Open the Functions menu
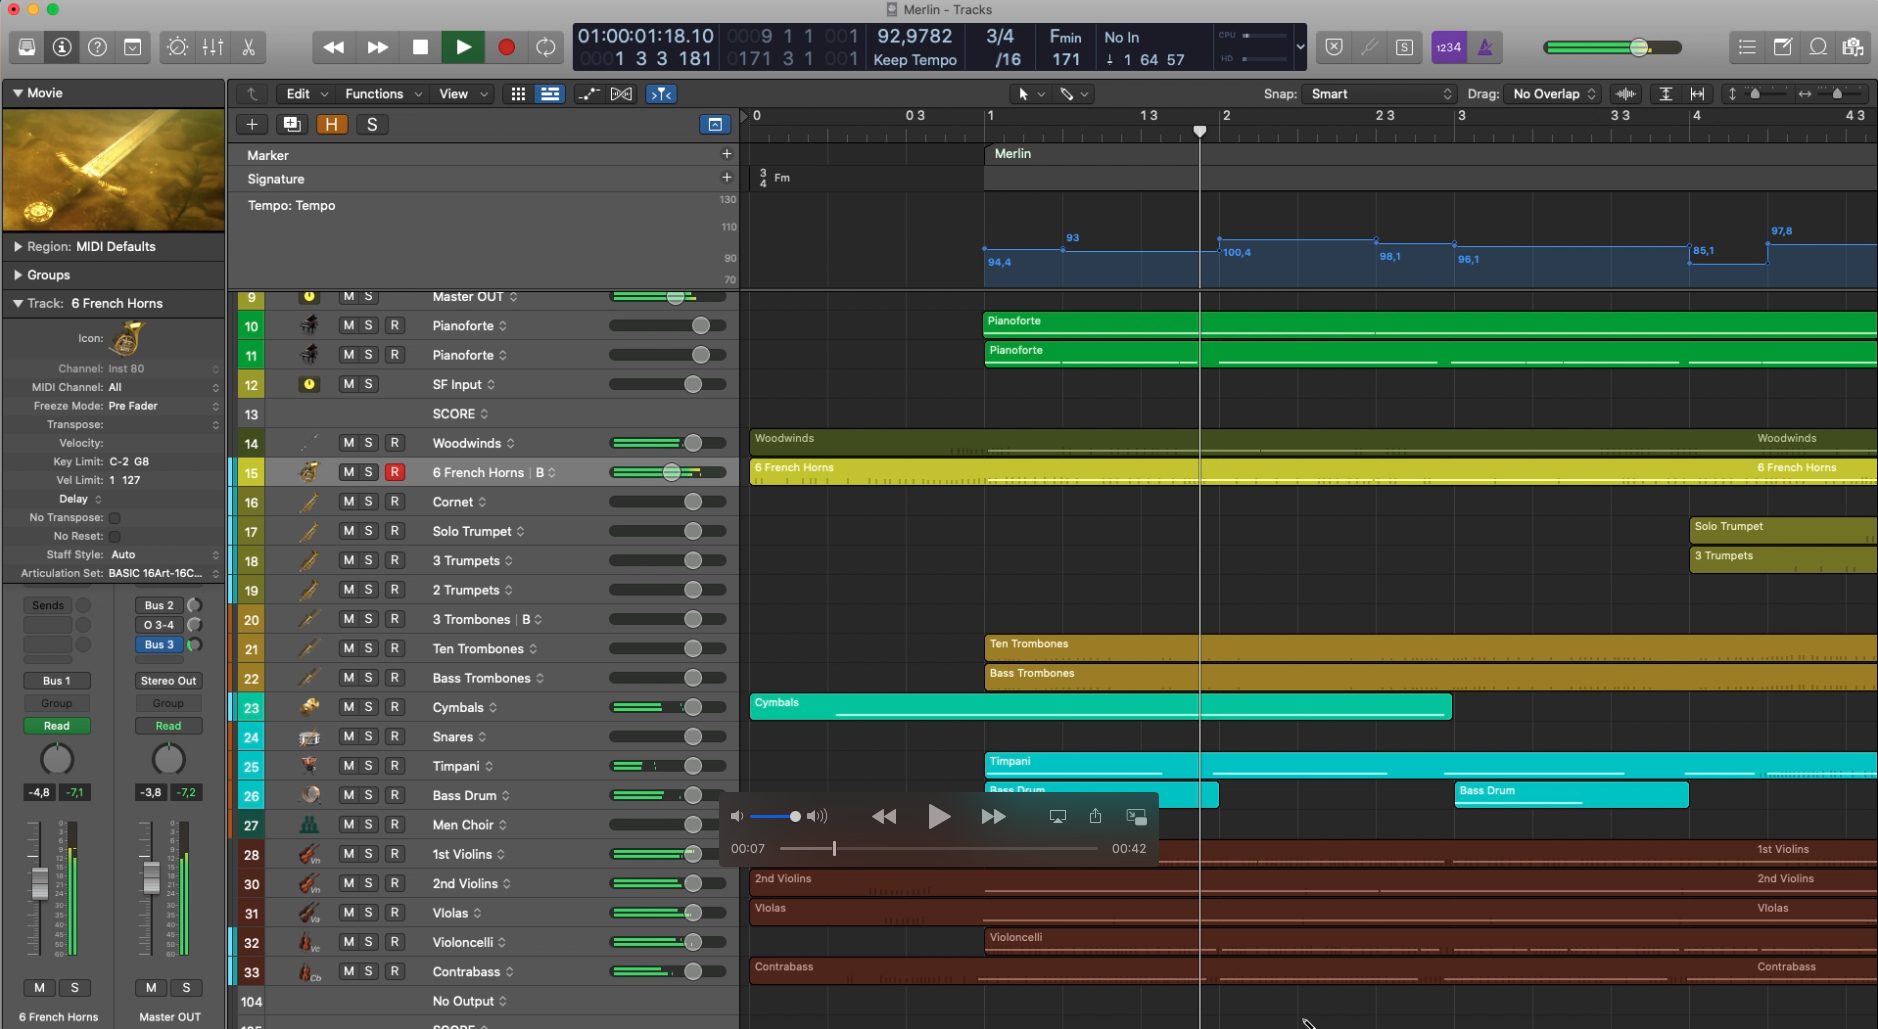This screenshot has height=1029, width=1878. tap(383, 94)
